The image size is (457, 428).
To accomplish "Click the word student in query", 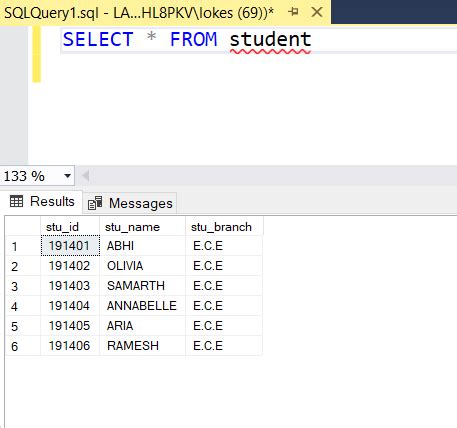I will tap(270, 39).
